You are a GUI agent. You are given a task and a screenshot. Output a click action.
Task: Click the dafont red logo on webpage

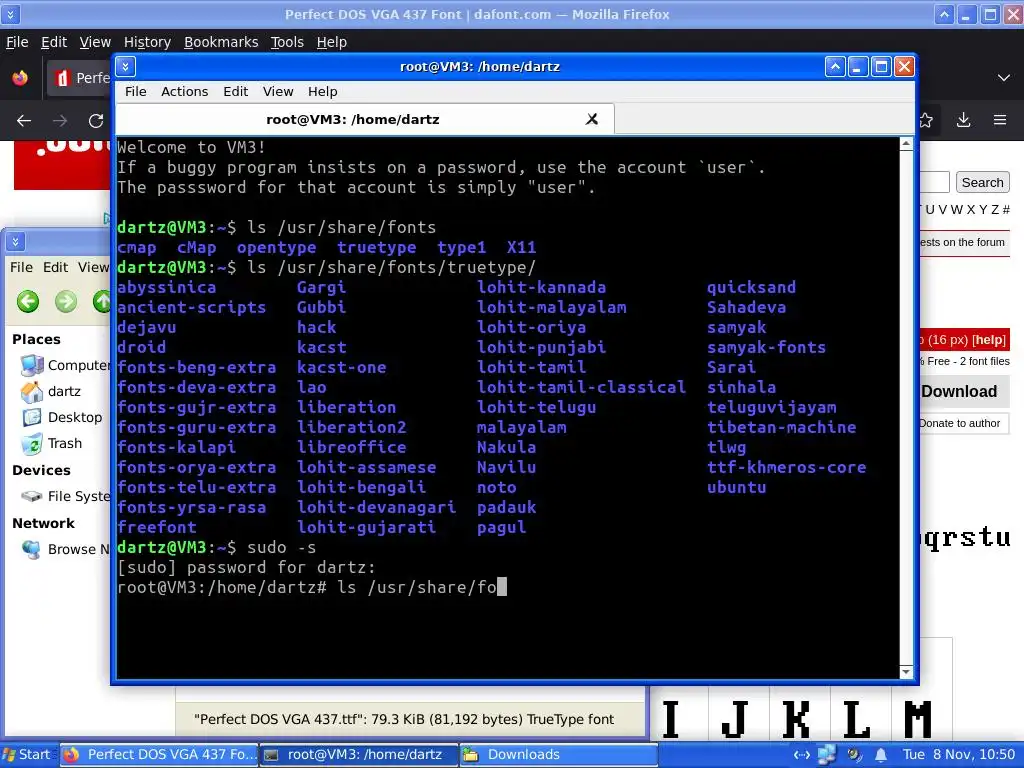coord(62,165)
